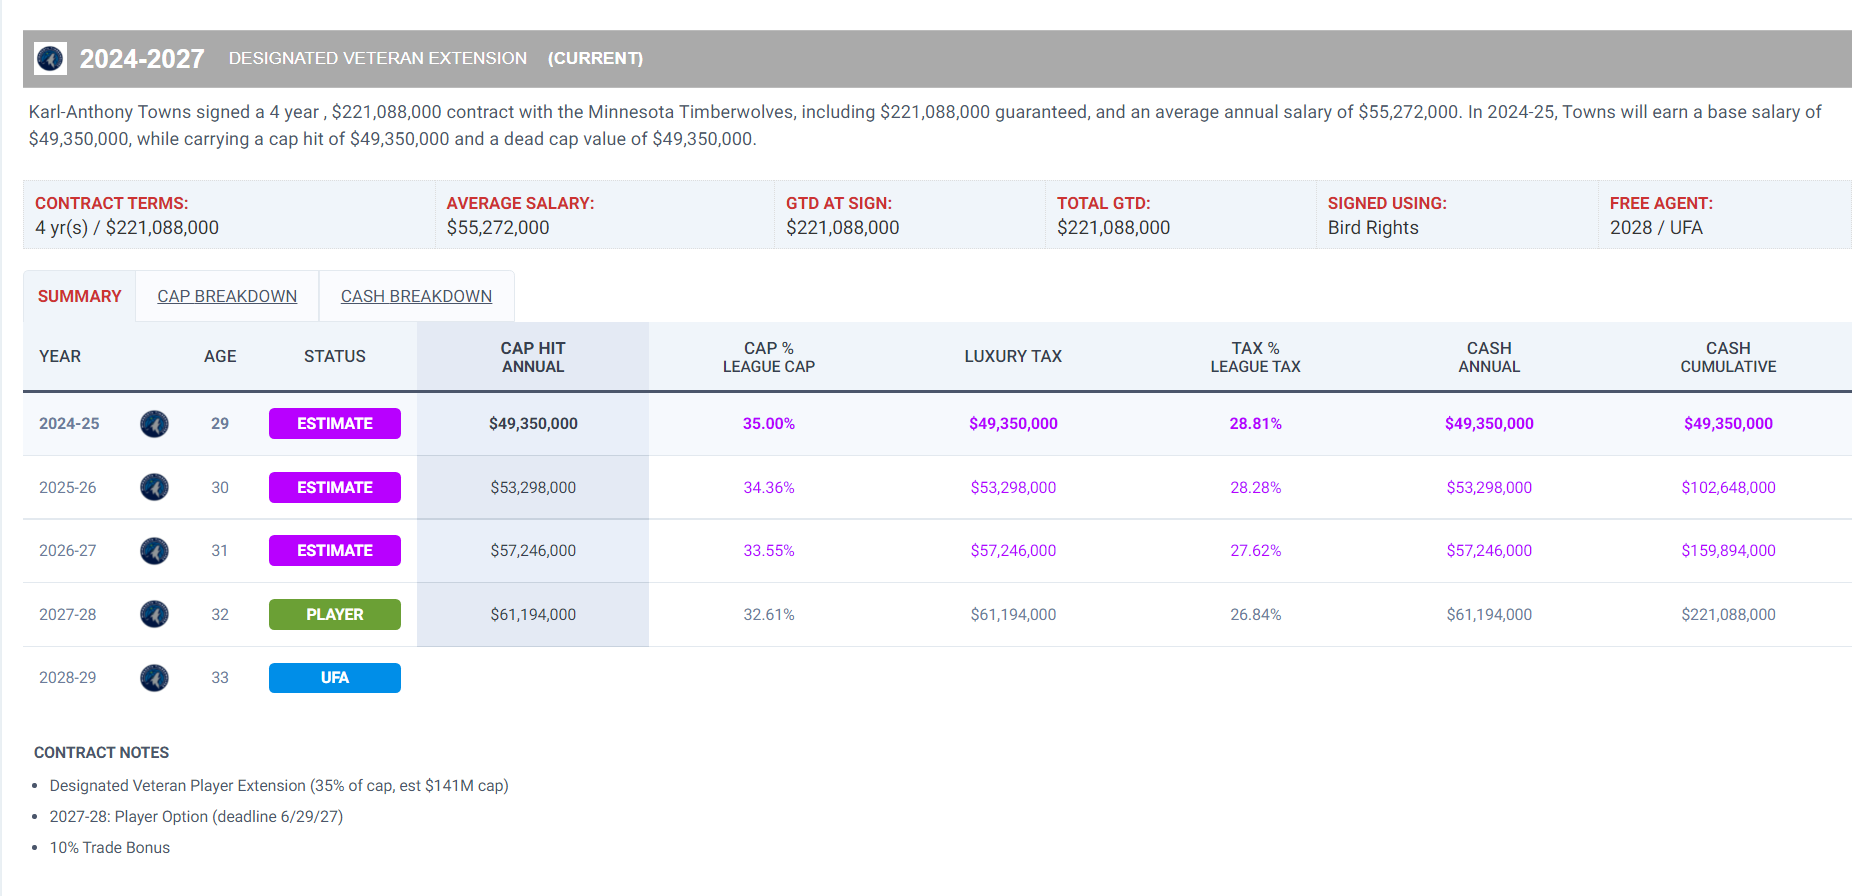The width and height of the screenshot is (1857, 896).
Task: Click the DESIGNATED VETERAN EXTENSION label
Action: click(x=378, y=58)
